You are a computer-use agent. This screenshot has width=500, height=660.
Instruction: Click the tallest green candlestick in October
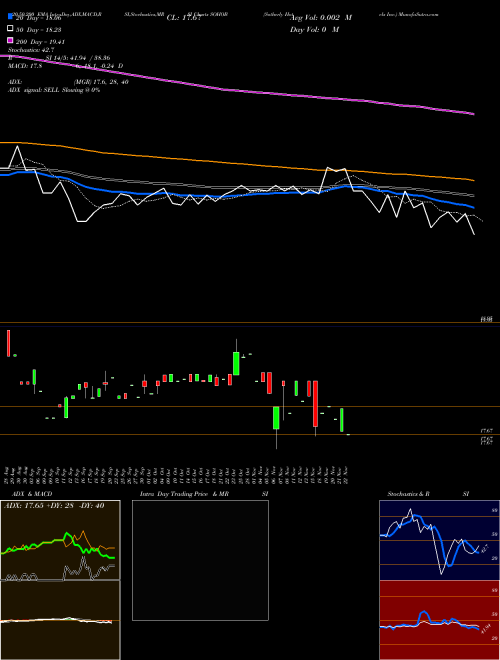point(236,363)
